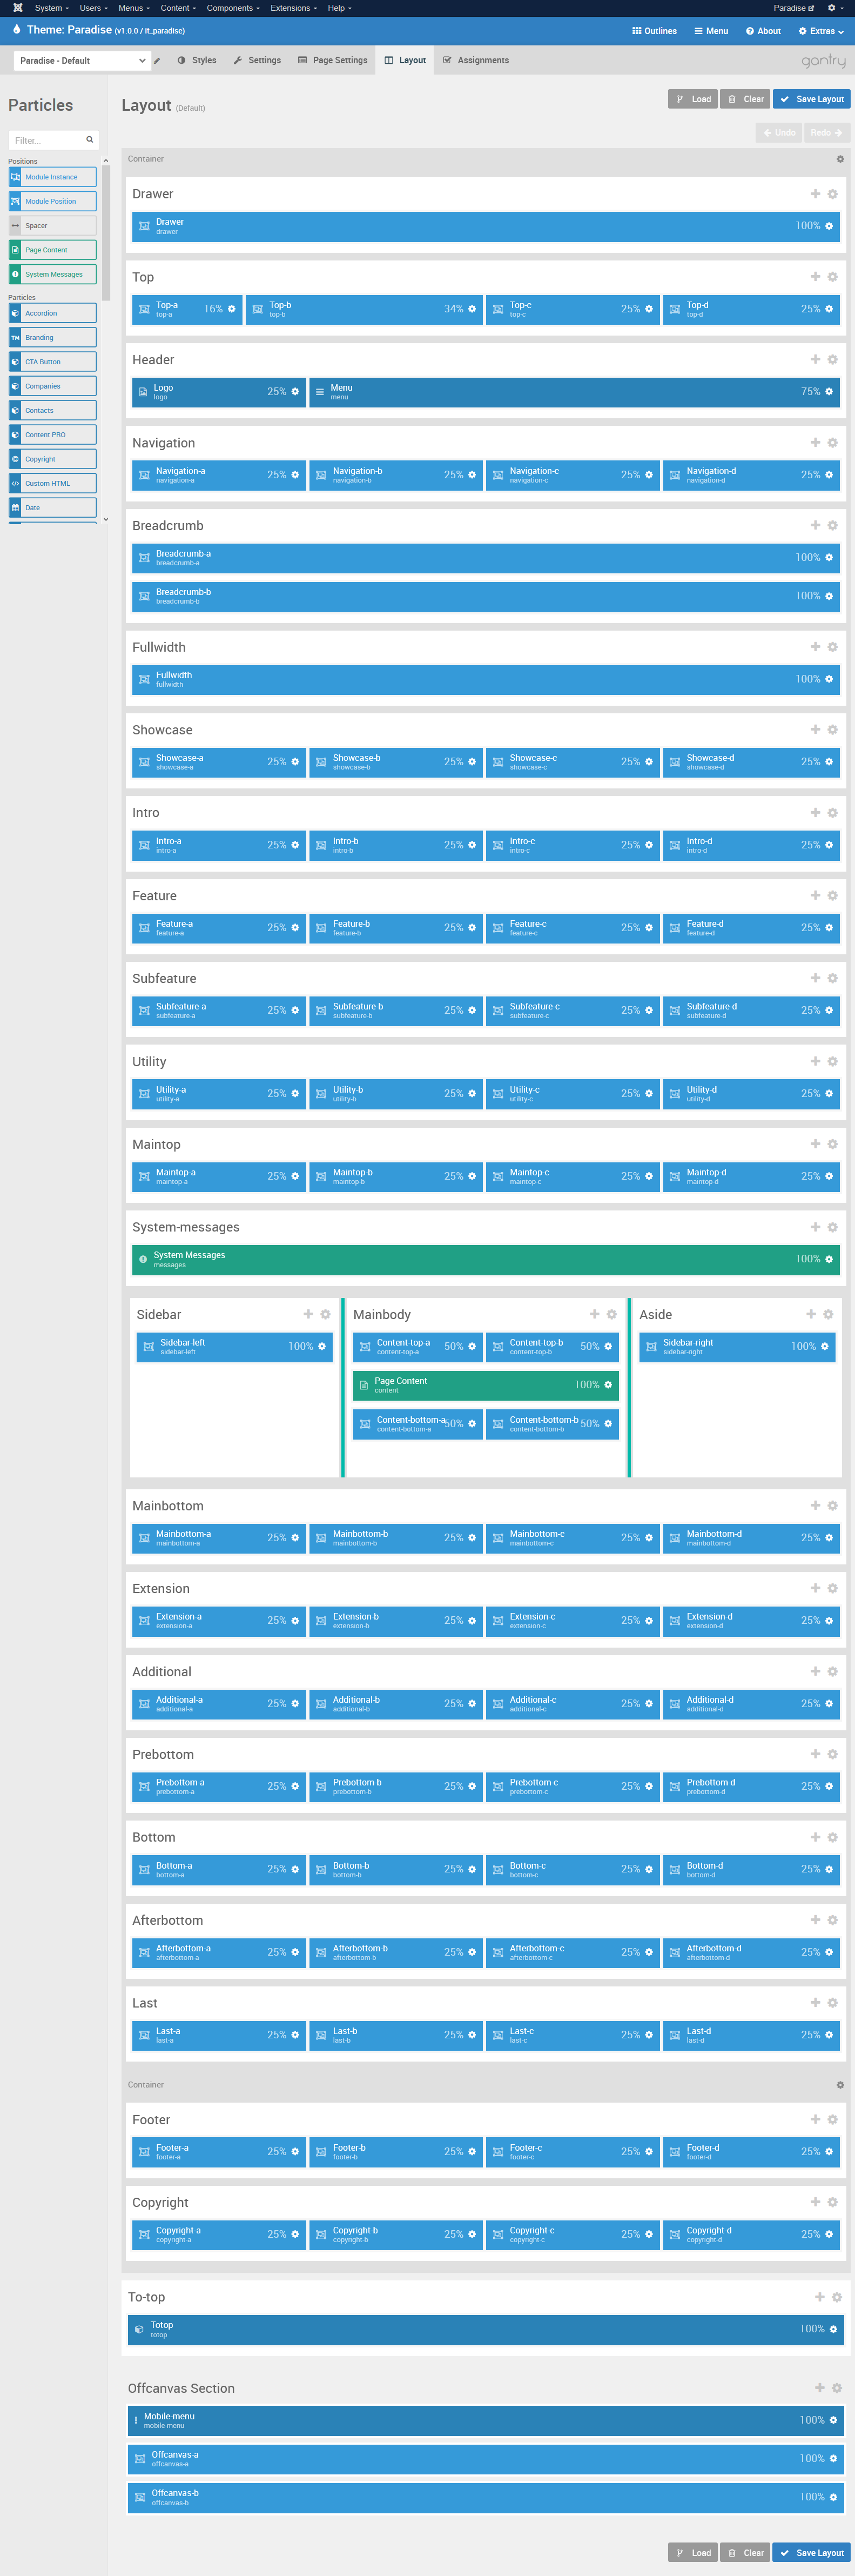855x2576 pixels.
Task: Open the Mobile-menu particle settings gear
Action: click(833, 2420)
